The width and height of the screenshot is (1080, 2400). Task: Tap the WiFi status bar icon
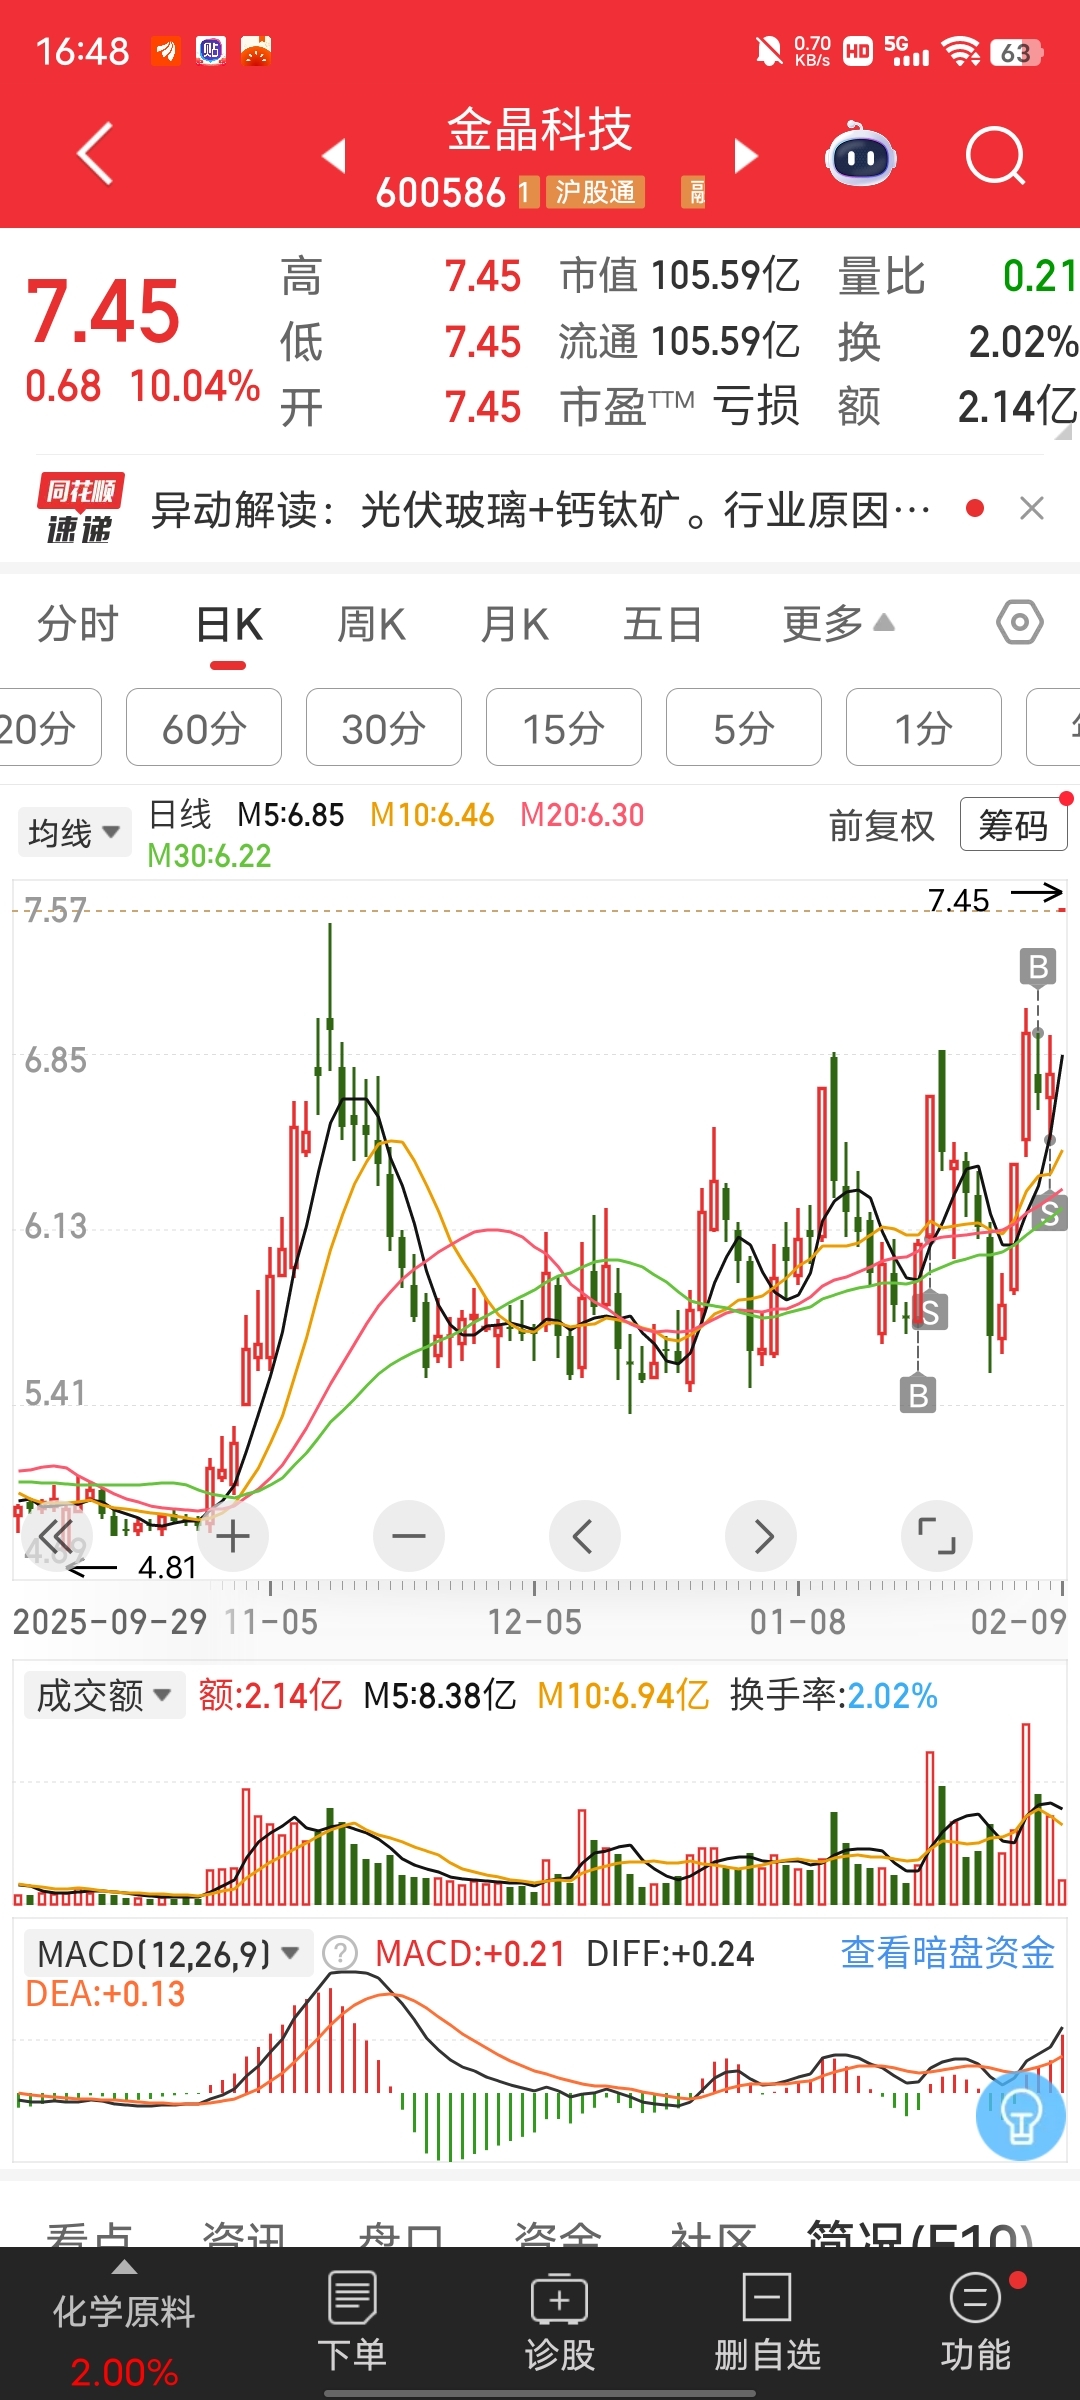coord(962,51)
